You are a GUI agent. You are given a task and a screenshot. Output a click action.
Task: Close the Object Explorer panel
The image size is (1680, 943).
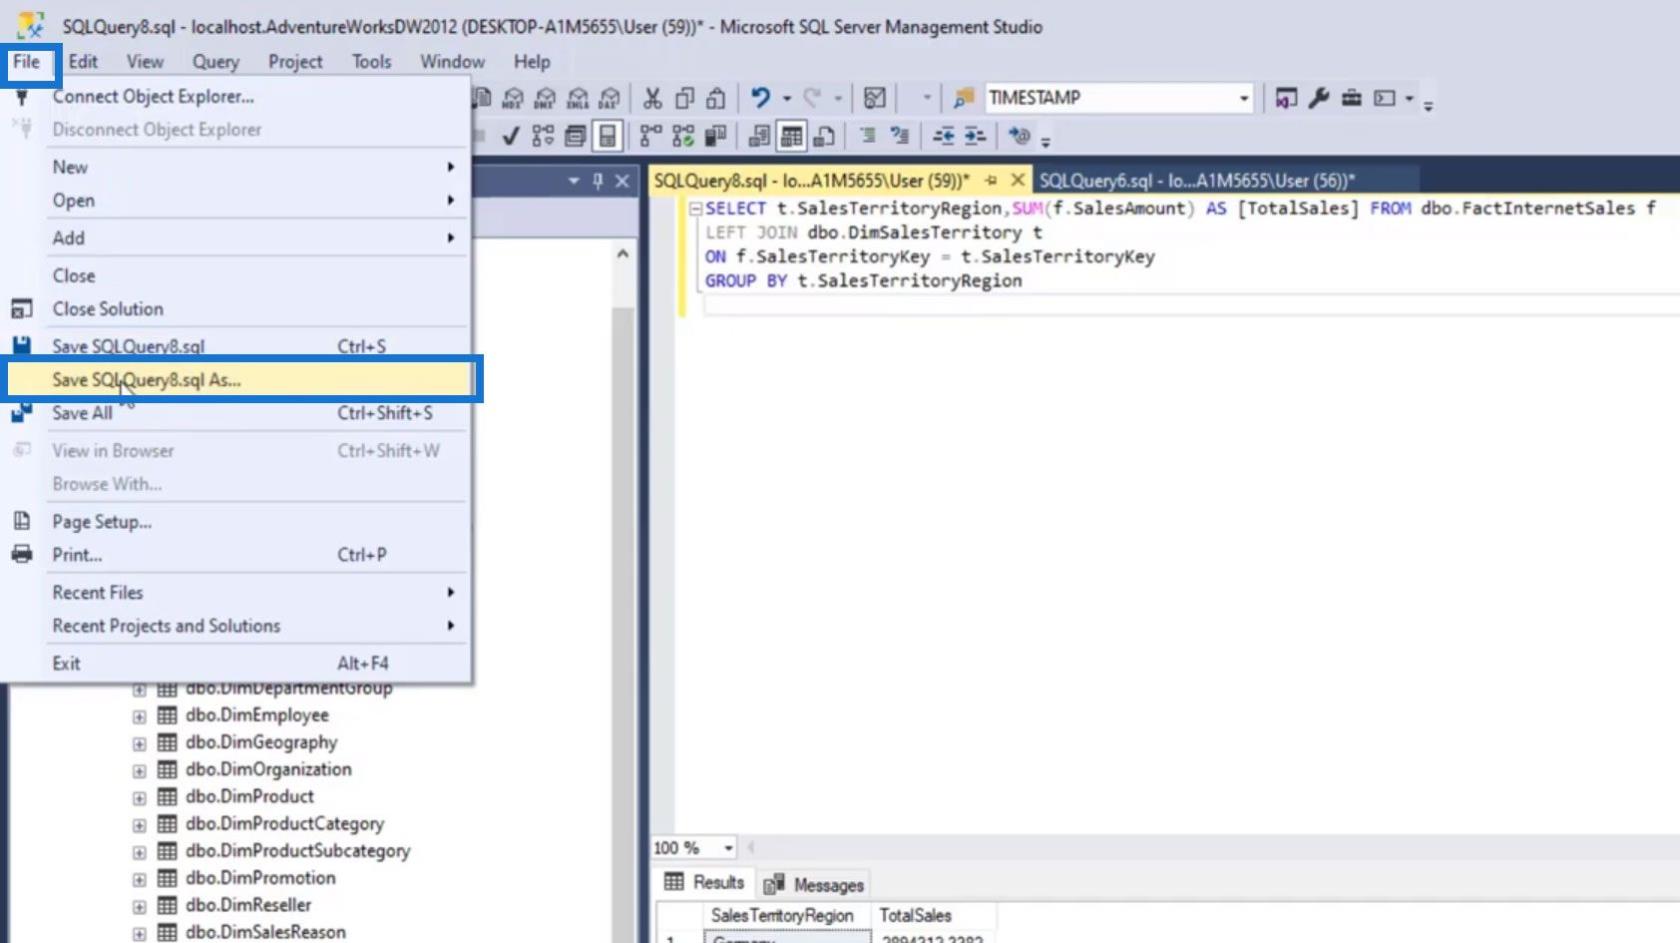(622, 181)
